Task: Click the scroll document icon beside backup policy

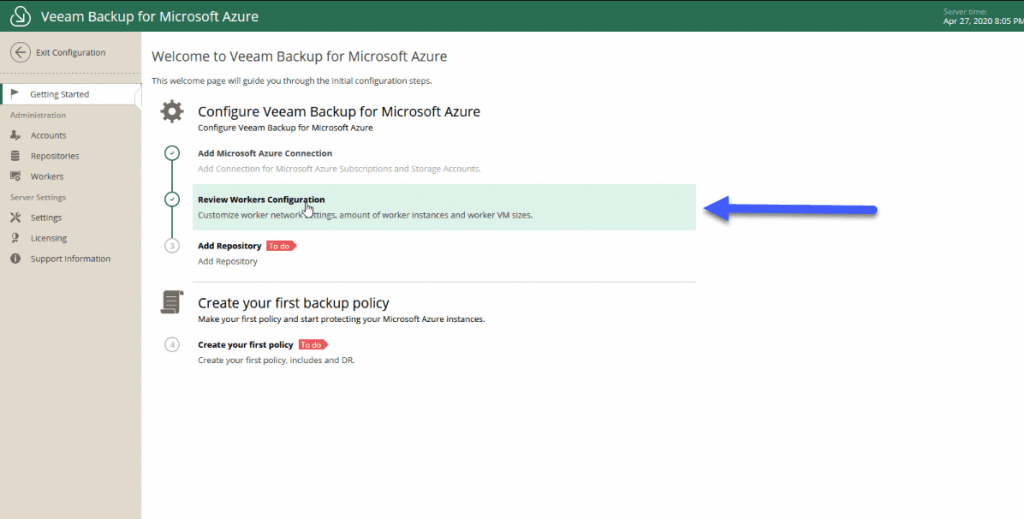Action: (x=172, y=302)
